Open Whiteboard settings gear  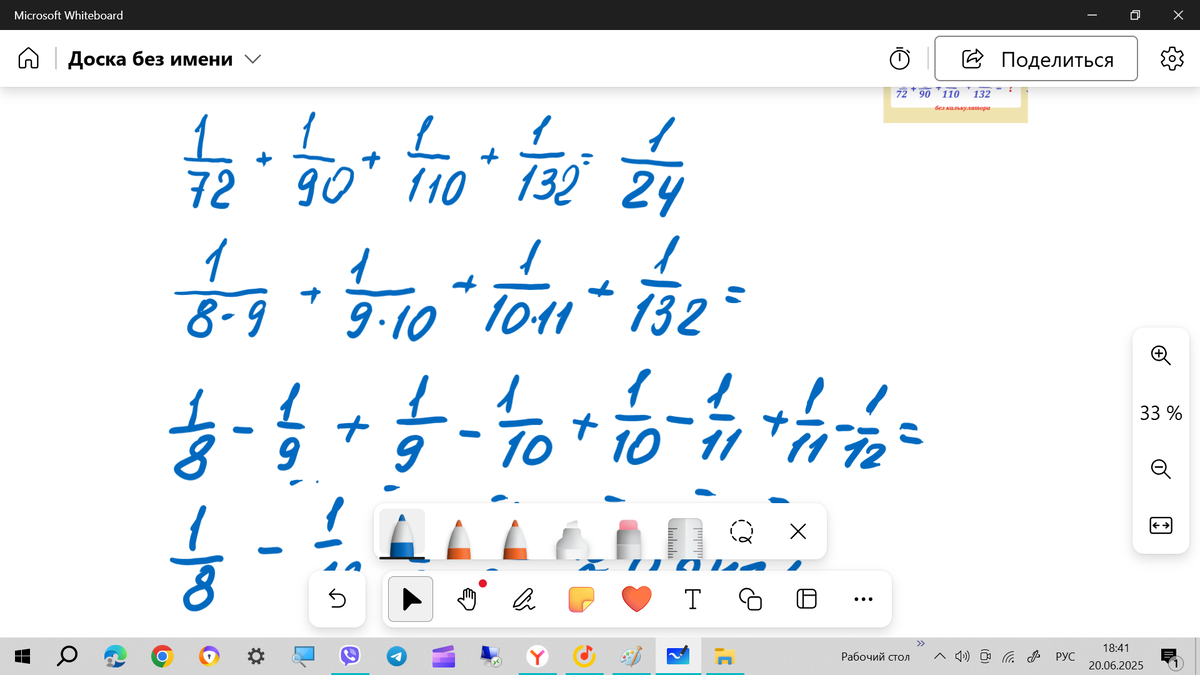coord(1171,59)
